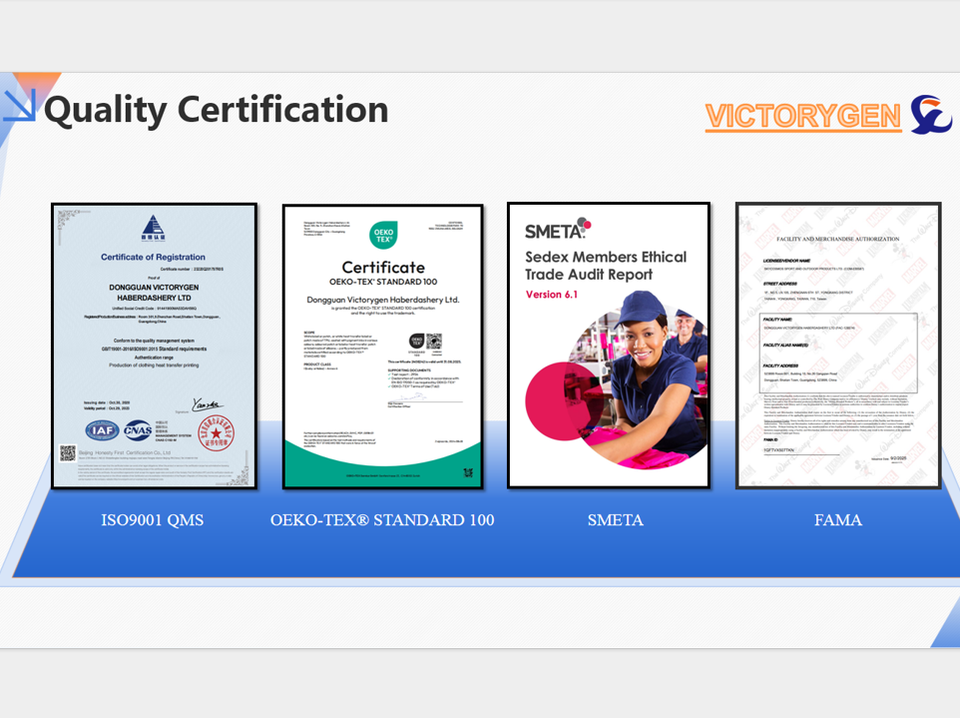Click the VICTORYGEN orange brand text
Viewport: 960px width, 718px height.
click(803, 116)
